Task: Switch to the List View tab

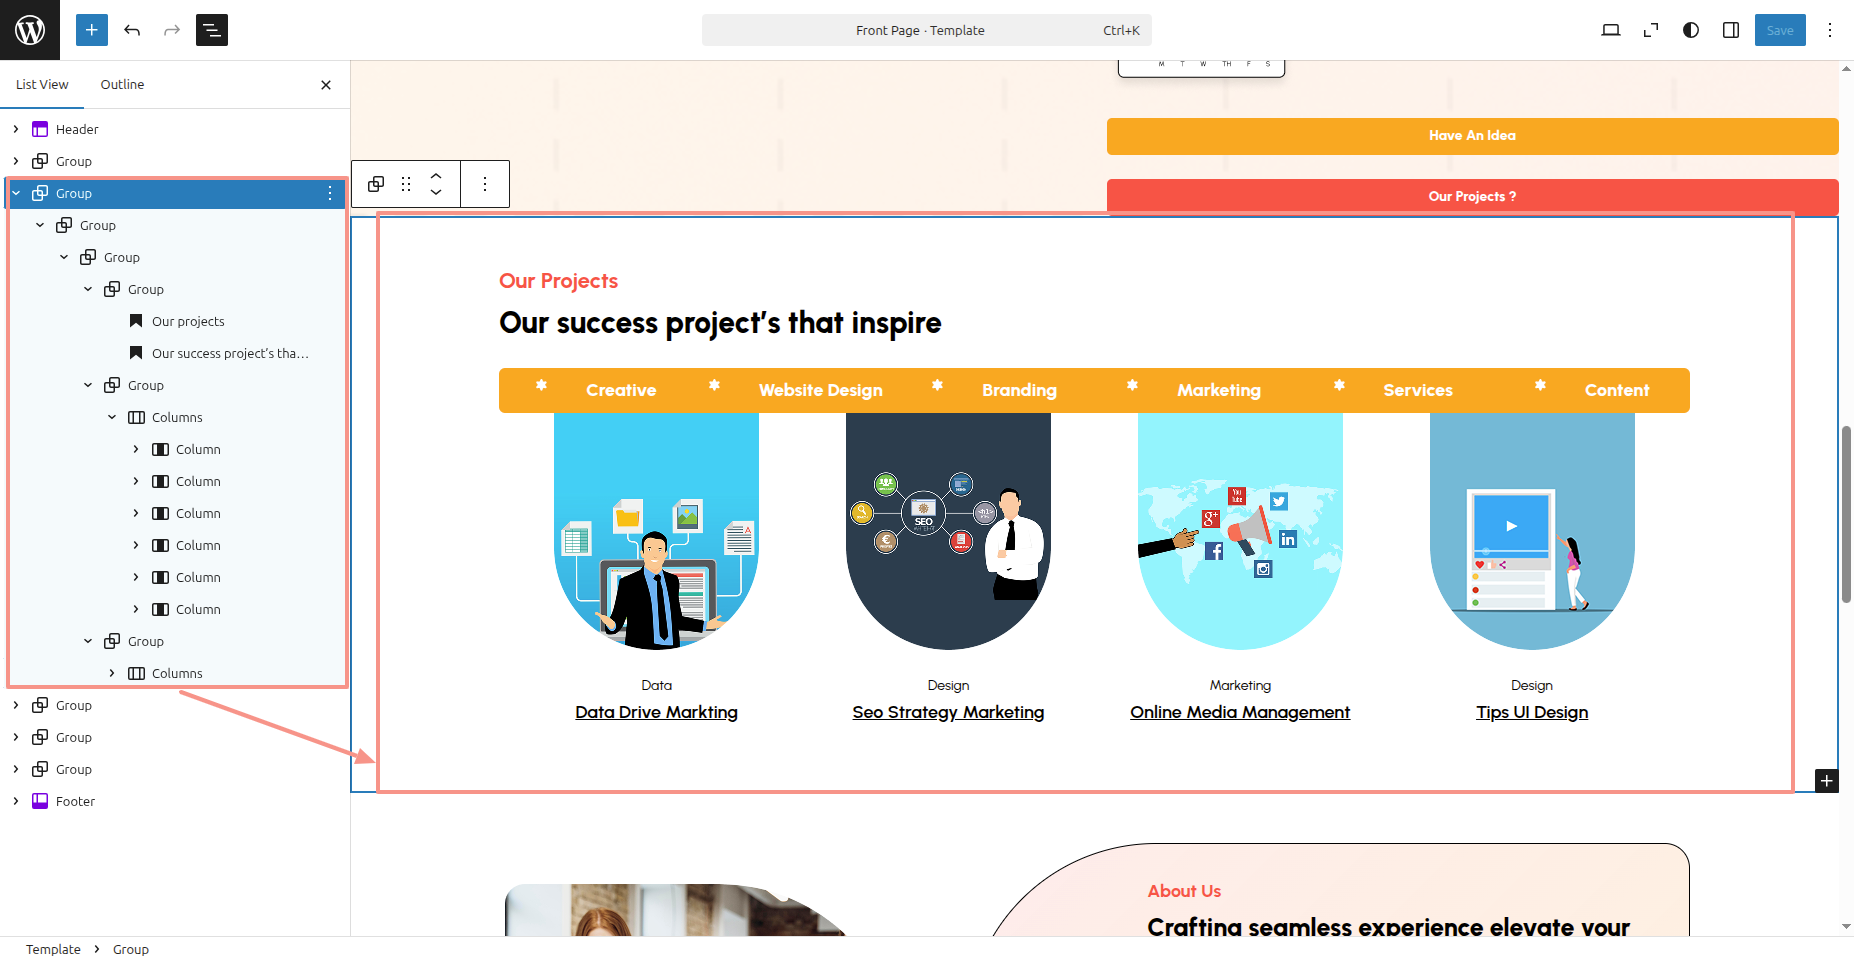Action: (x=42, y=85)
